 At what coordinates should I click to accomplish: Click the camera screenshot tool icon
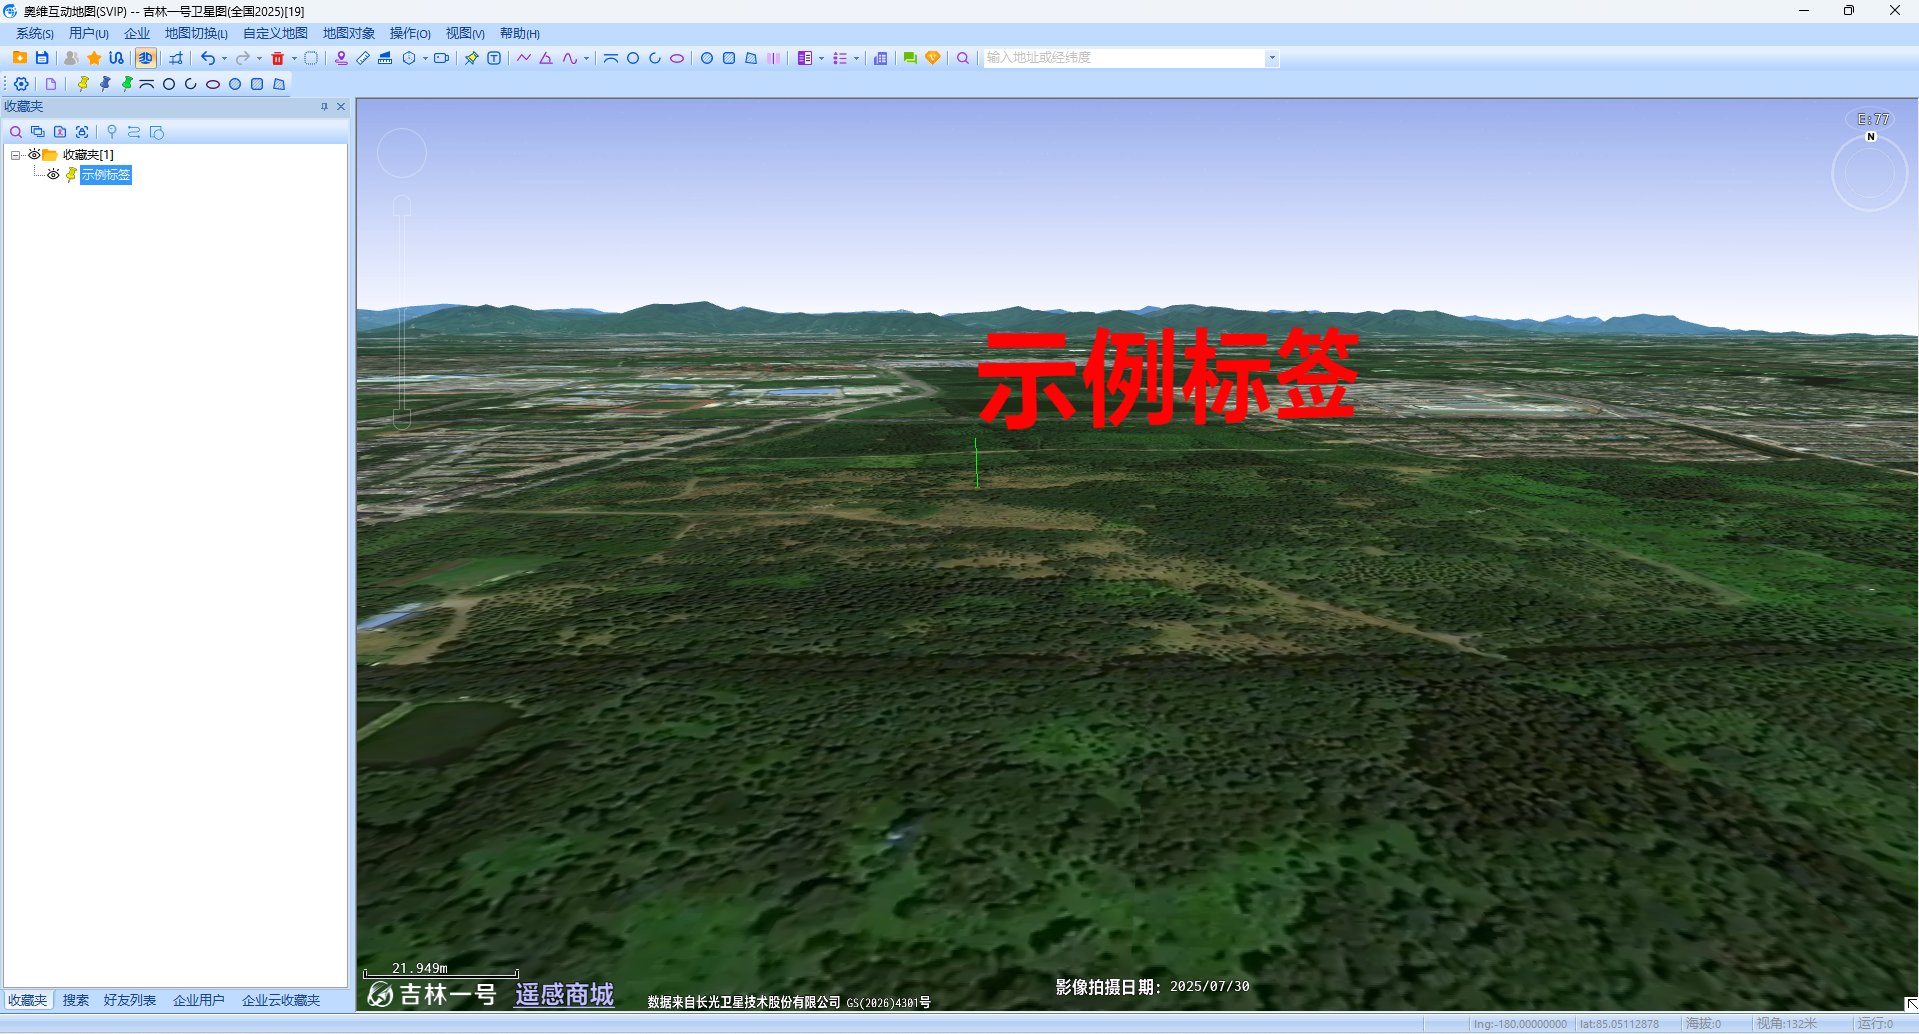pyautogui.click(x=441, y=58)
